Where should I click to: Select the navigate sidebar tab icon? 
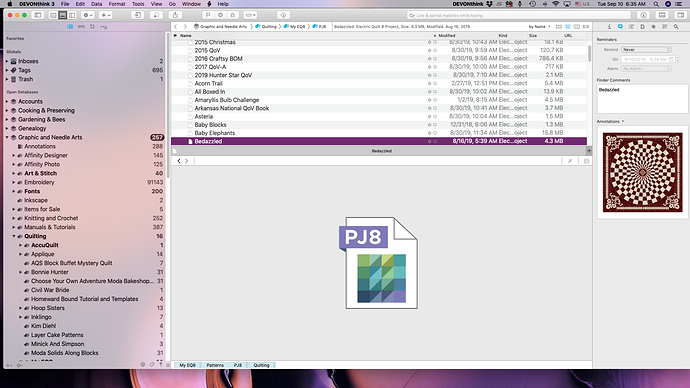tap(70, 26)
